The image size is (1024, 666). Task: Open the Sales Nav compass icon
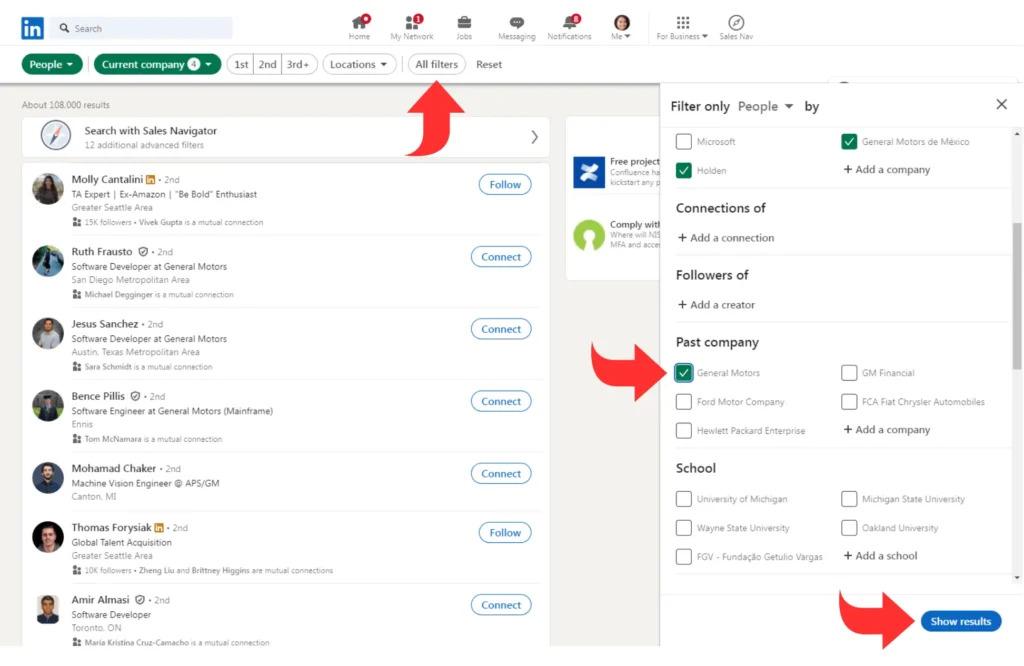(736, 22)
